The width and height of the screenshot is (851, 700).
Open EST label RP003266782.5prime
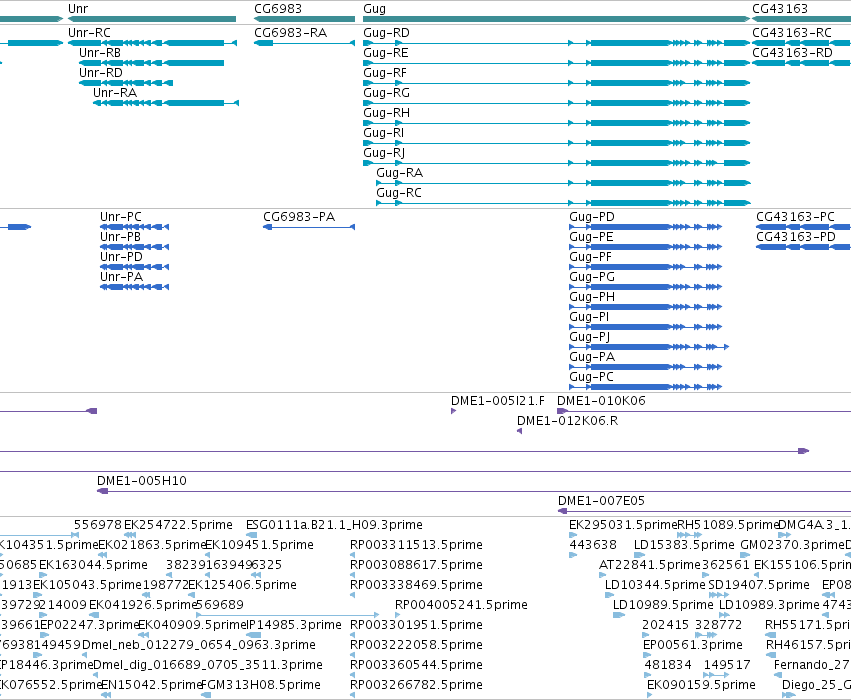pyautogui.click(x=416, y=686)
